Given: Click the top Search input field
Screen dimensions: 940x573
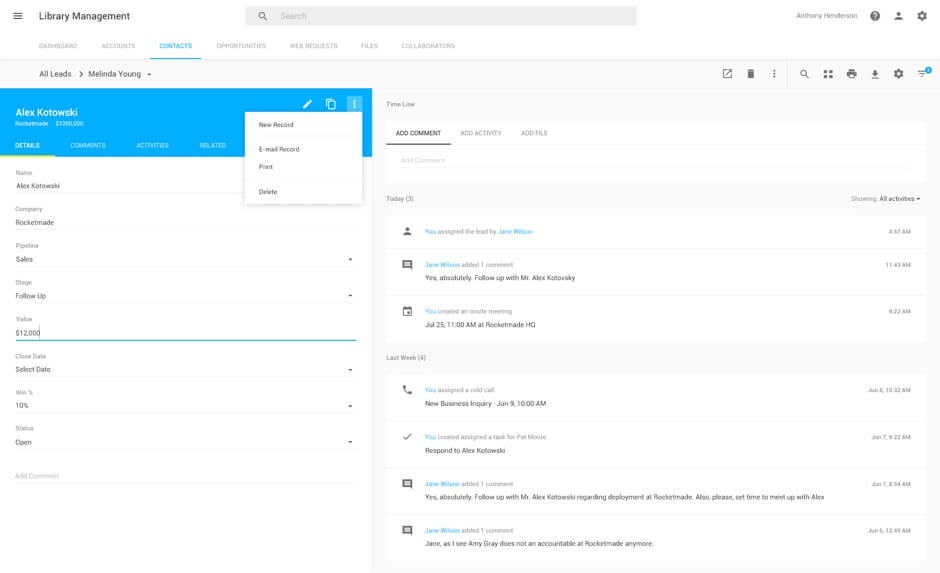Looking at the screenshot, I should pyautogui.click(x=450, y=16).
